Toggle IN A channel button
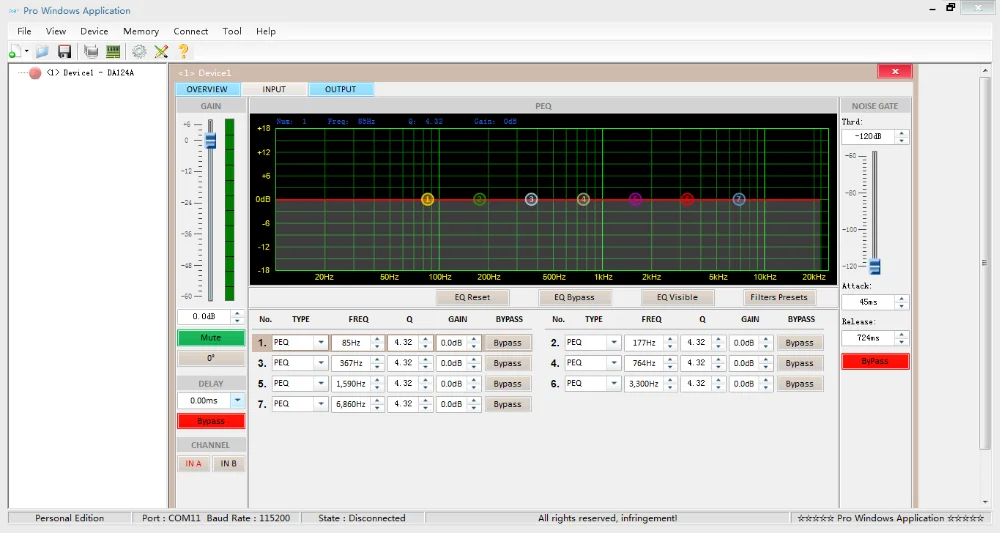Viewport: 1000px width, 533px height. (x=193, y=464)
